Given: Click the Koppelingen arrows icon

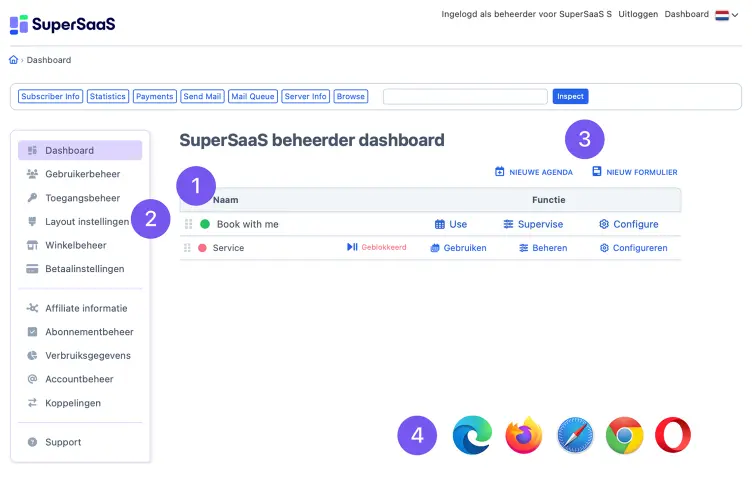Looking at the screenshot, I should pos(32,403).
